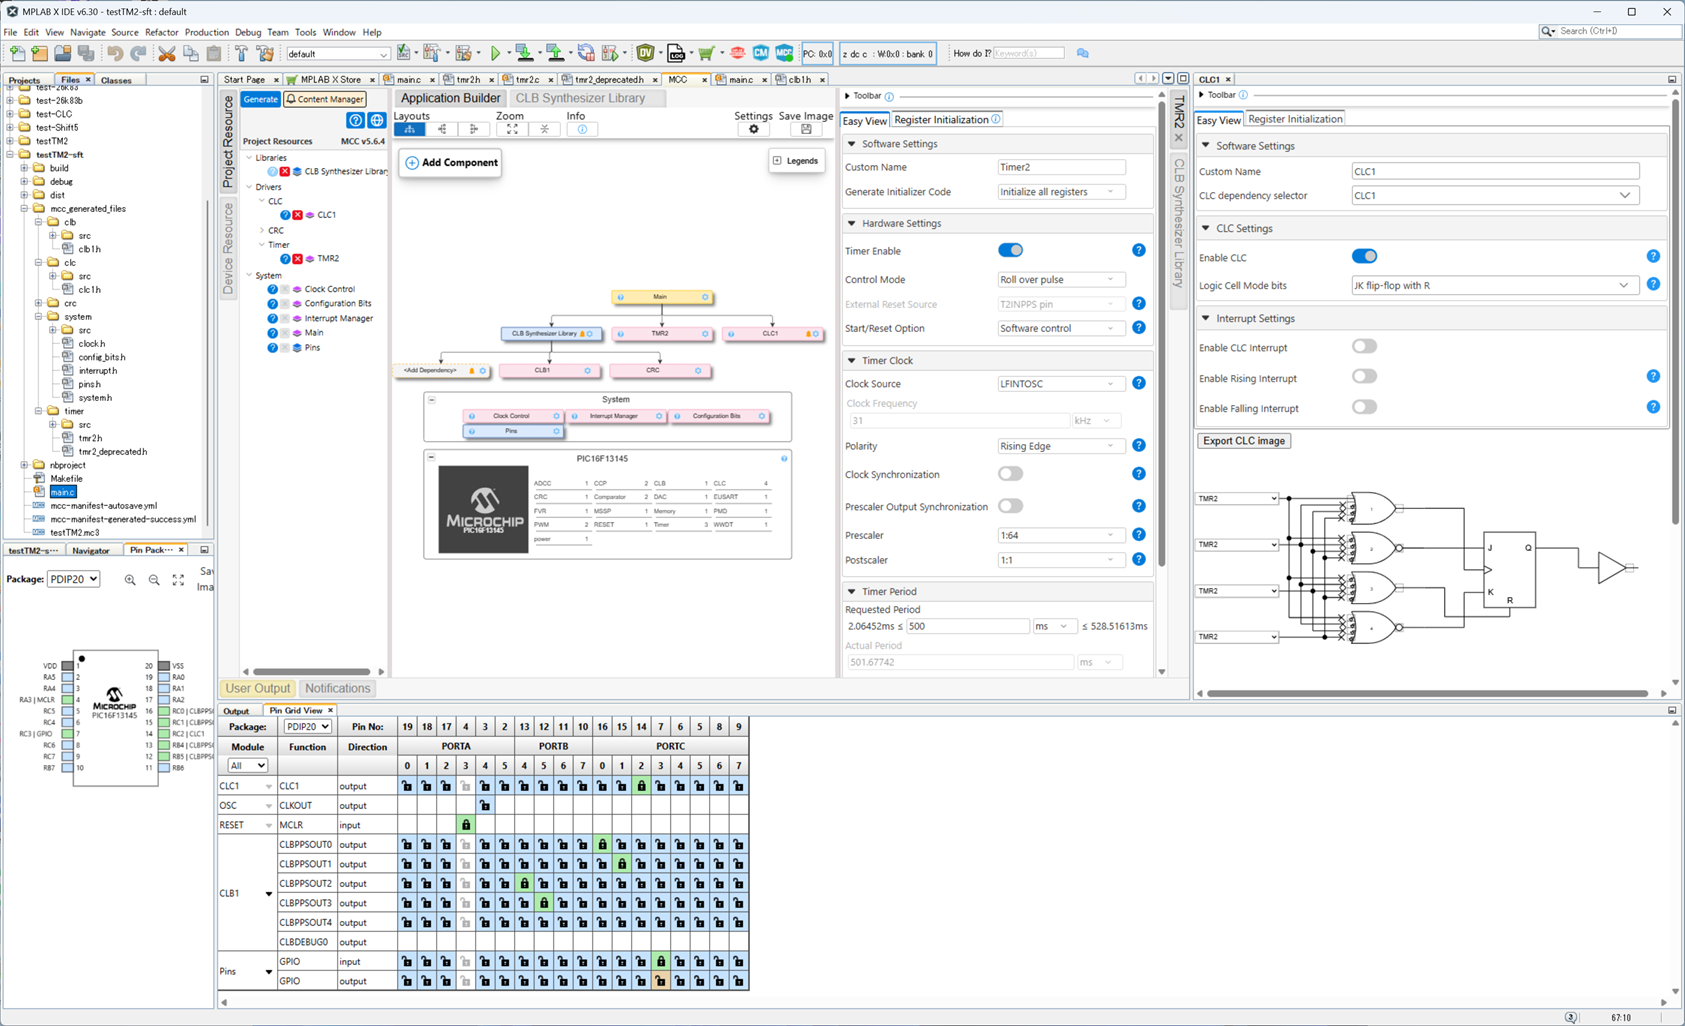Open the Content Manager button

(325, 99)
